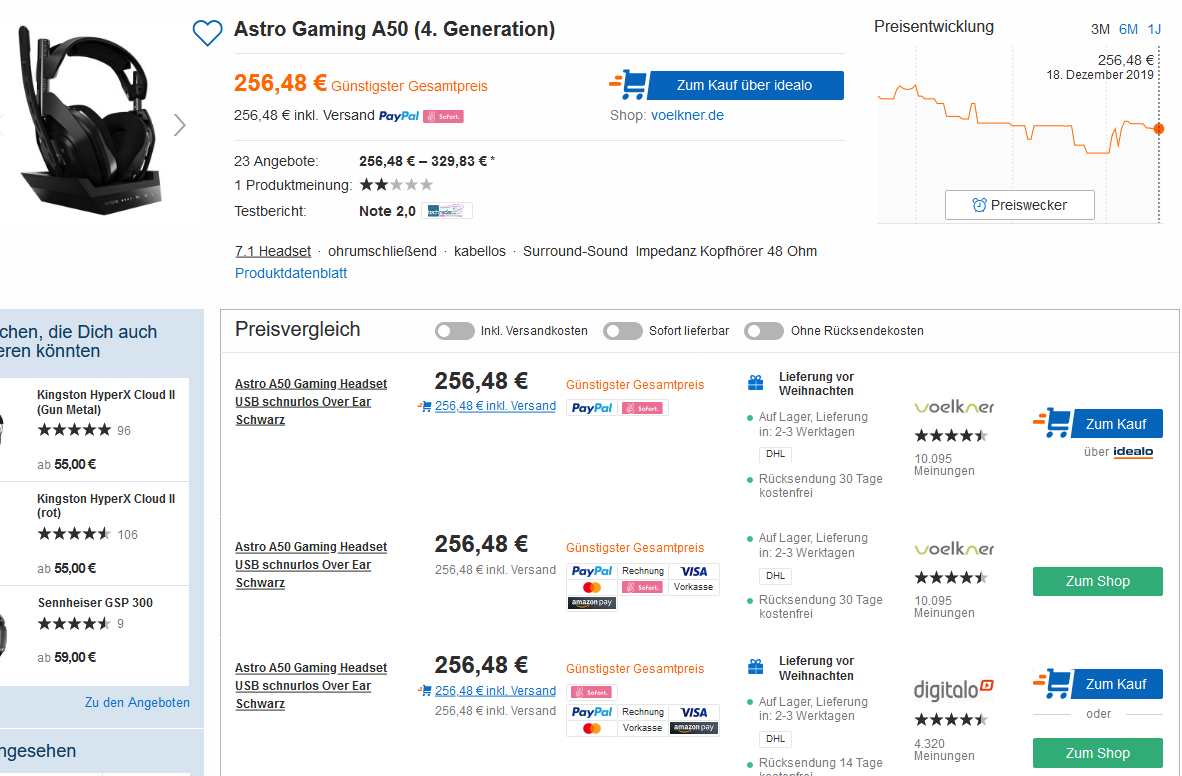
Task: Select 3M price history range
Action: 1100,29
